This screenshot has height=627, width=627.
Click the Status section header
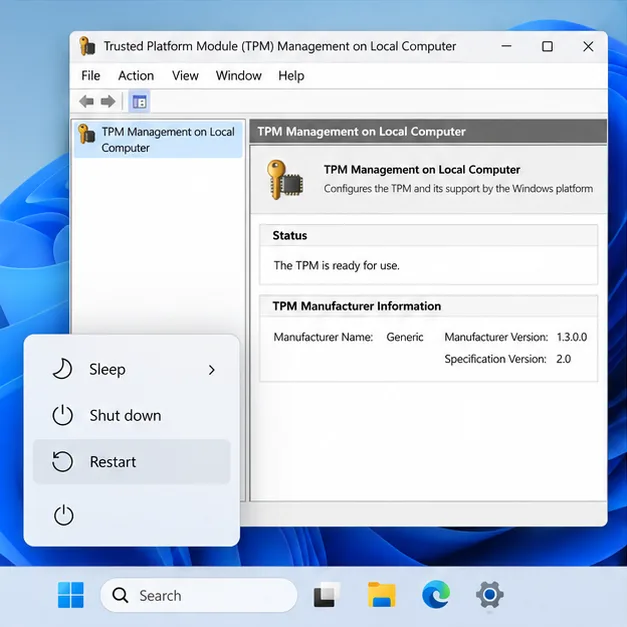pyautogui.click(x=429, y=235)
